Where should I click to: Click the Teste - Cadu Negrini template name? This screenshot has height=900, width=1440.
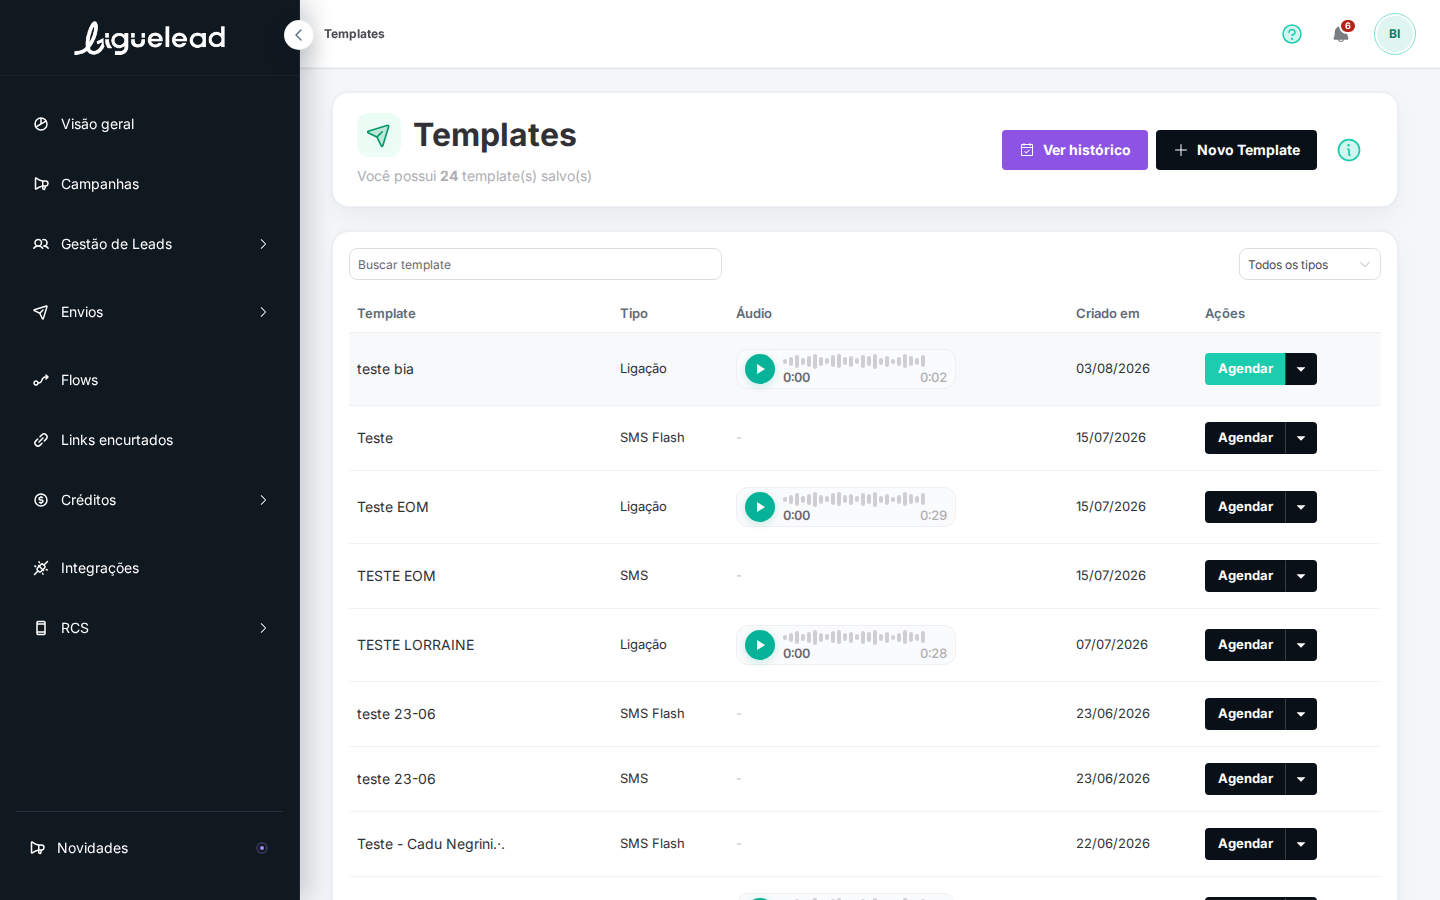click(430, 844)
